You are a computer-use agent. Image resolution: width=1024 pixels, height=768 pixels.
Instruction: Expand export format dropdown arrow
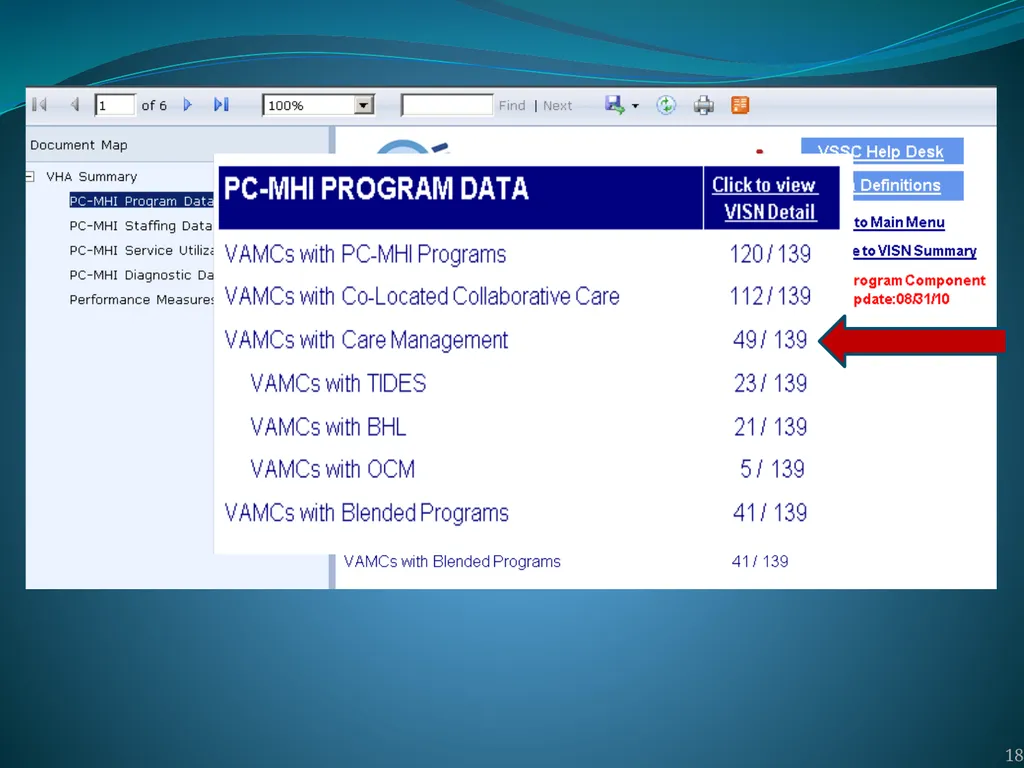(x=635, y=106)
